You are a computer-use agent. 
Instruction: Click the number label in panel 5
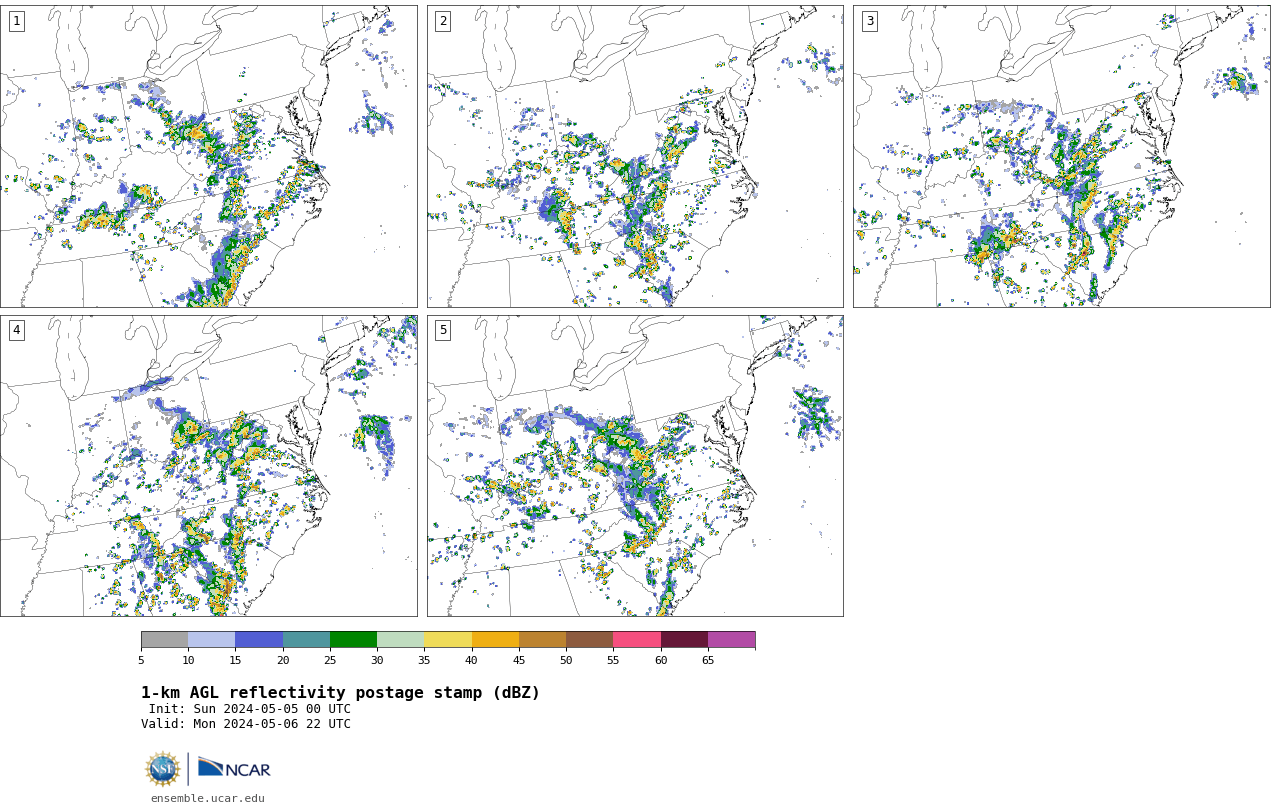[443, 330]
